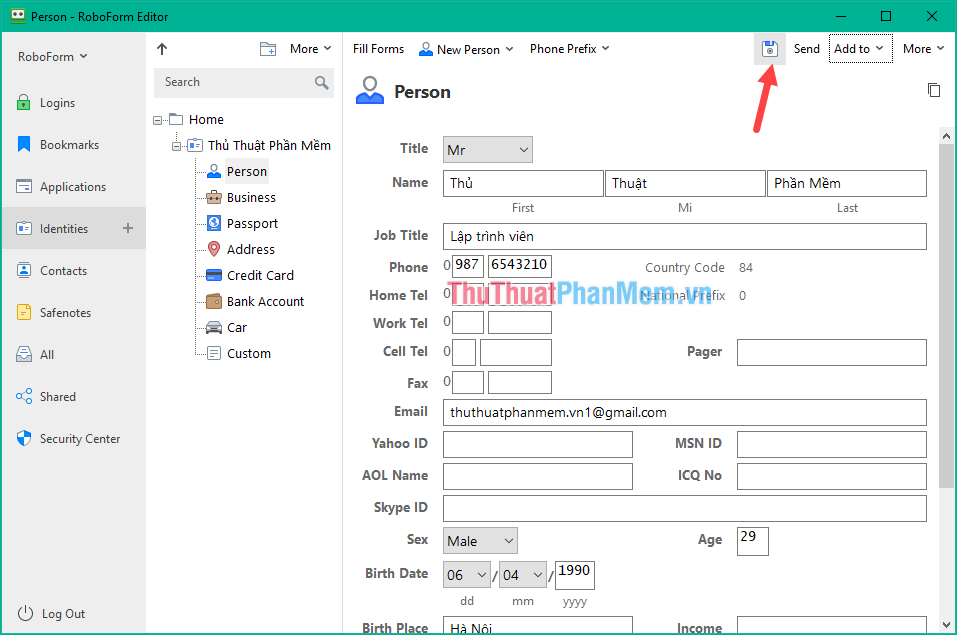Open the Sex dropdown showing Male
957x635 pixels.
coord(480,540)
